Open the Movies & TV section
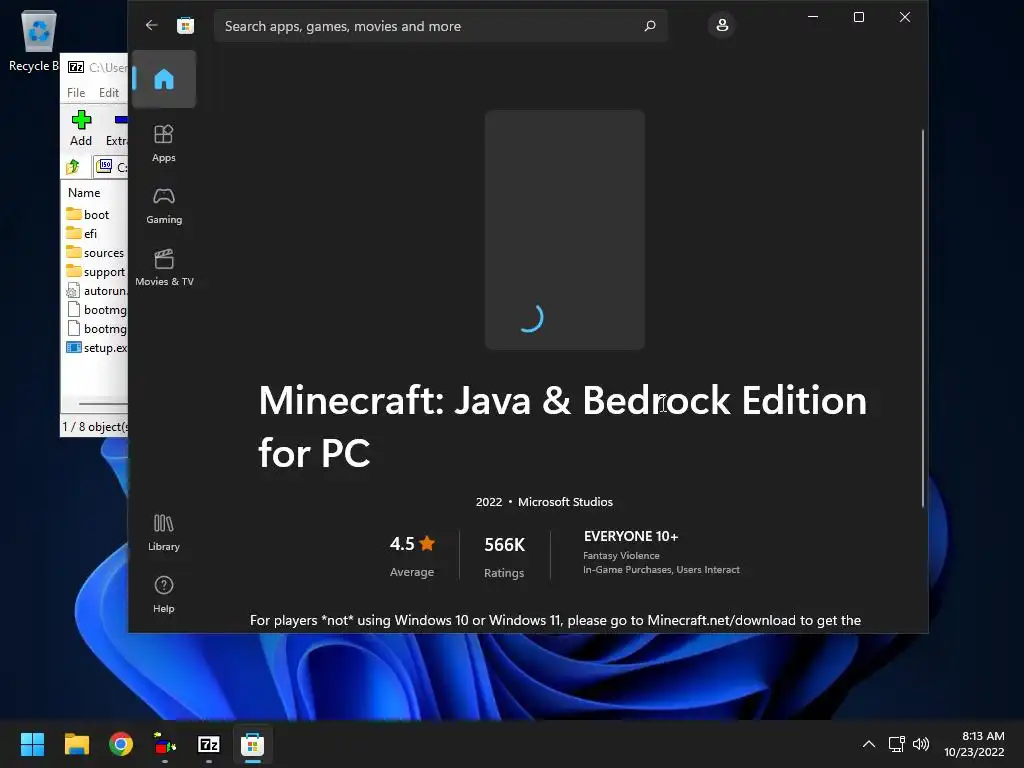1024x768 pixels. tap(164, 267)
